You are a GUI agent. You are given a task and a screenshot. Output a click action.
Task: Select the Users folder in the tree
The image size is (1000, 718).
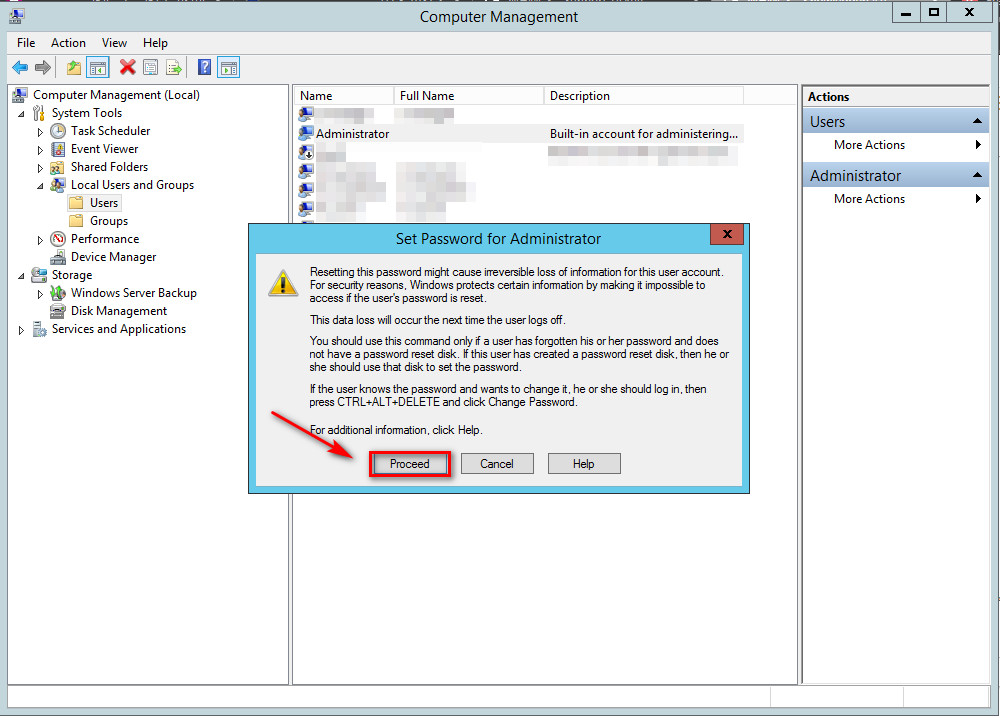103,203
